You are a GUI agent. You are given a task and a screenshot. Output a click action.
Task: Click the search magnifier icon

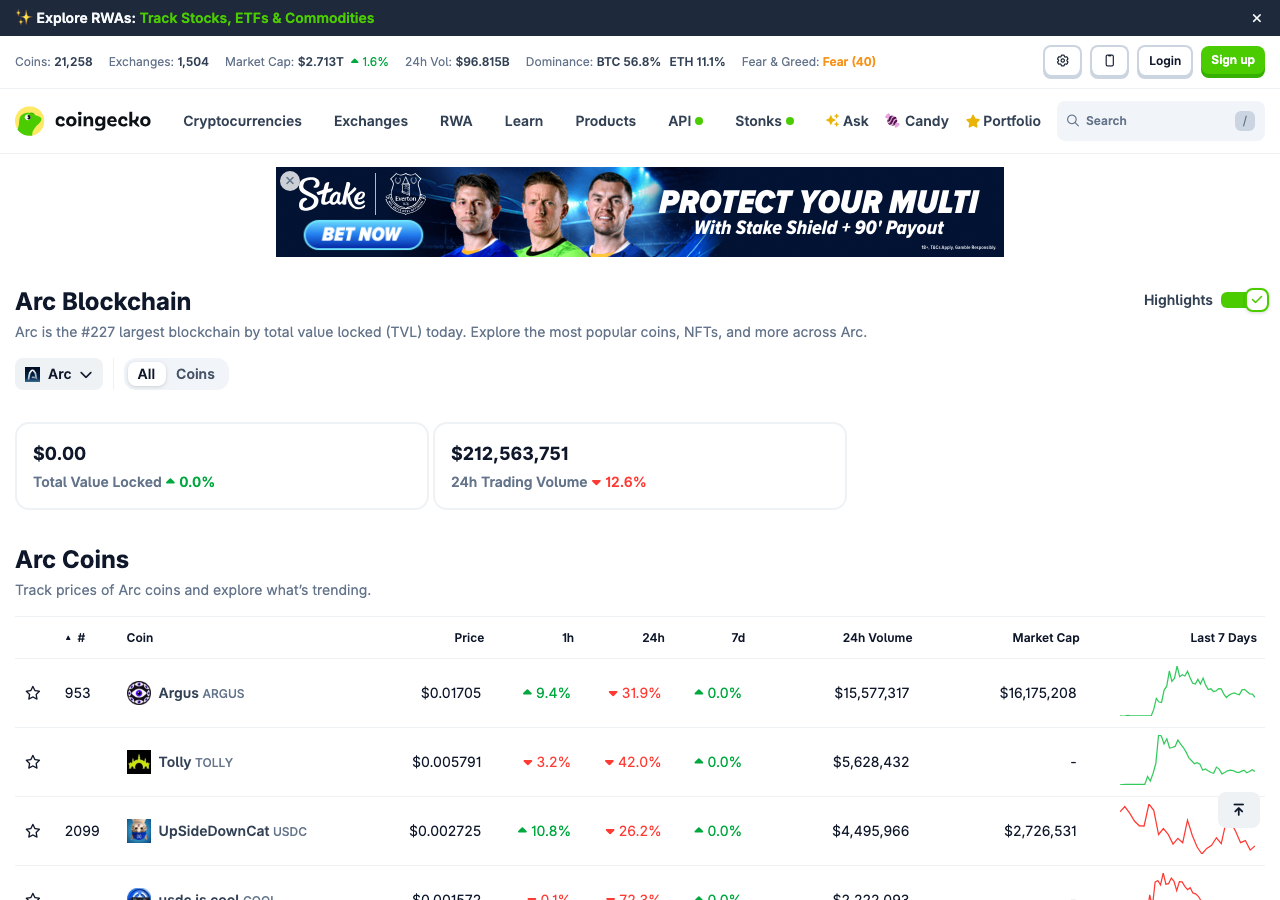[x=1073, y=121]
